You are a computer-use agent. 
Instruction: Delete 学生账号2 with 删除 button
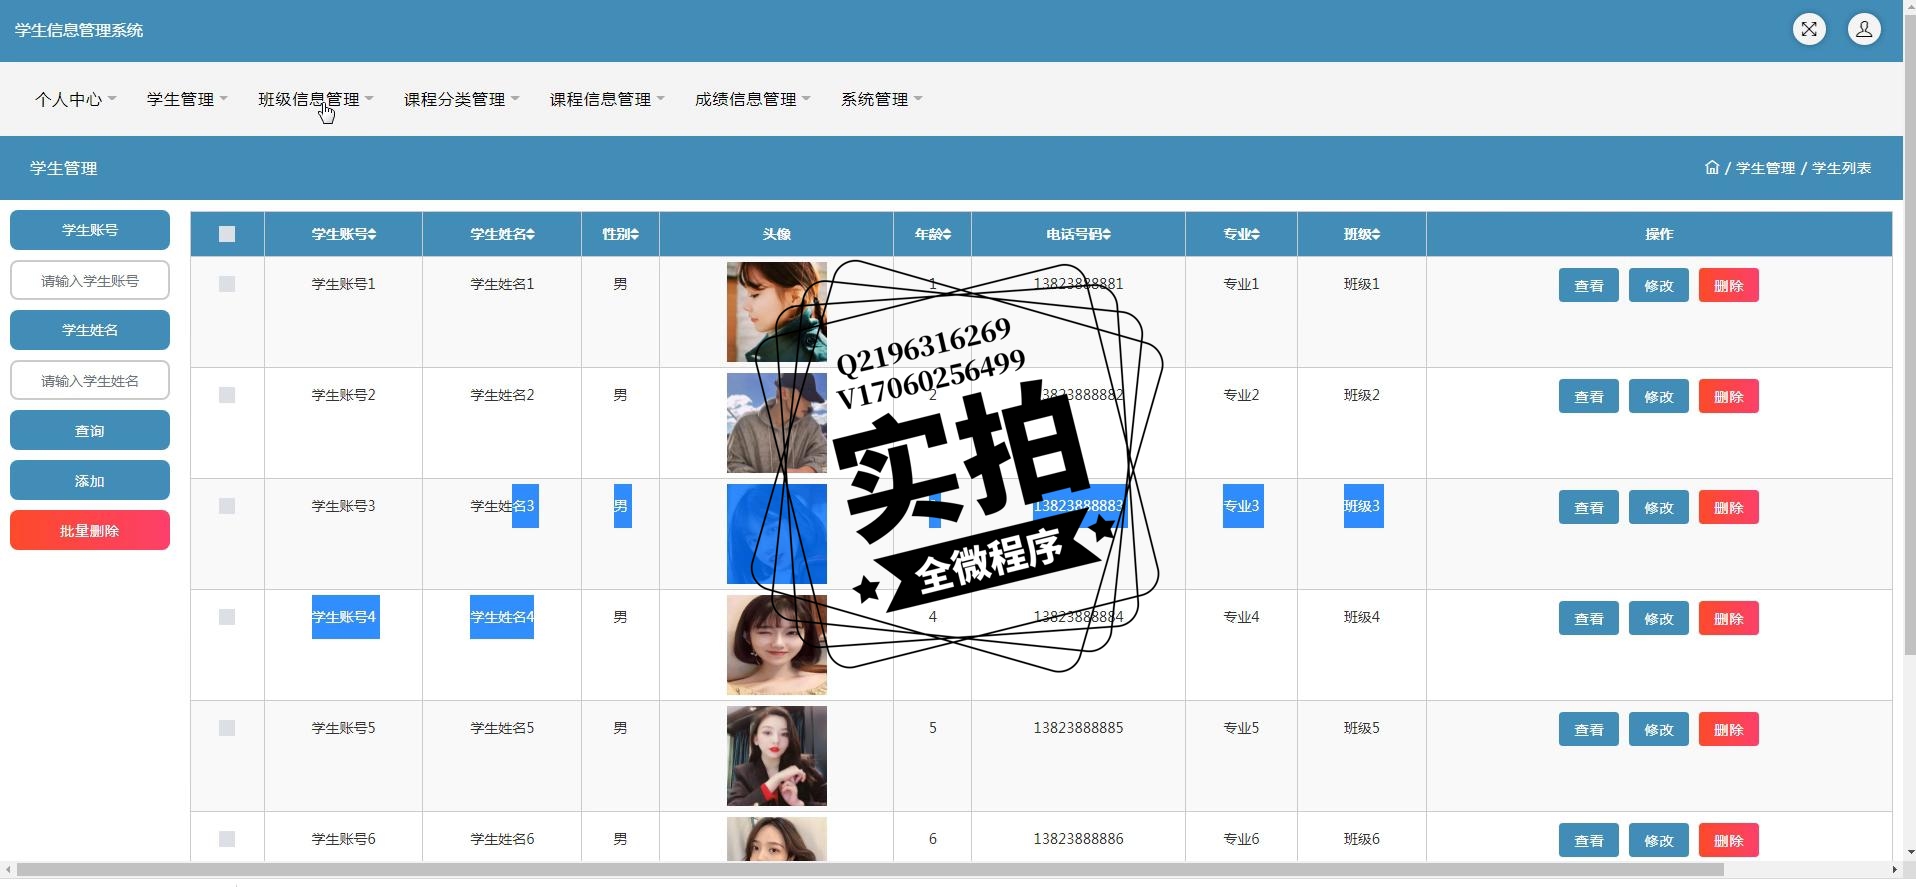pos(1729,396)
